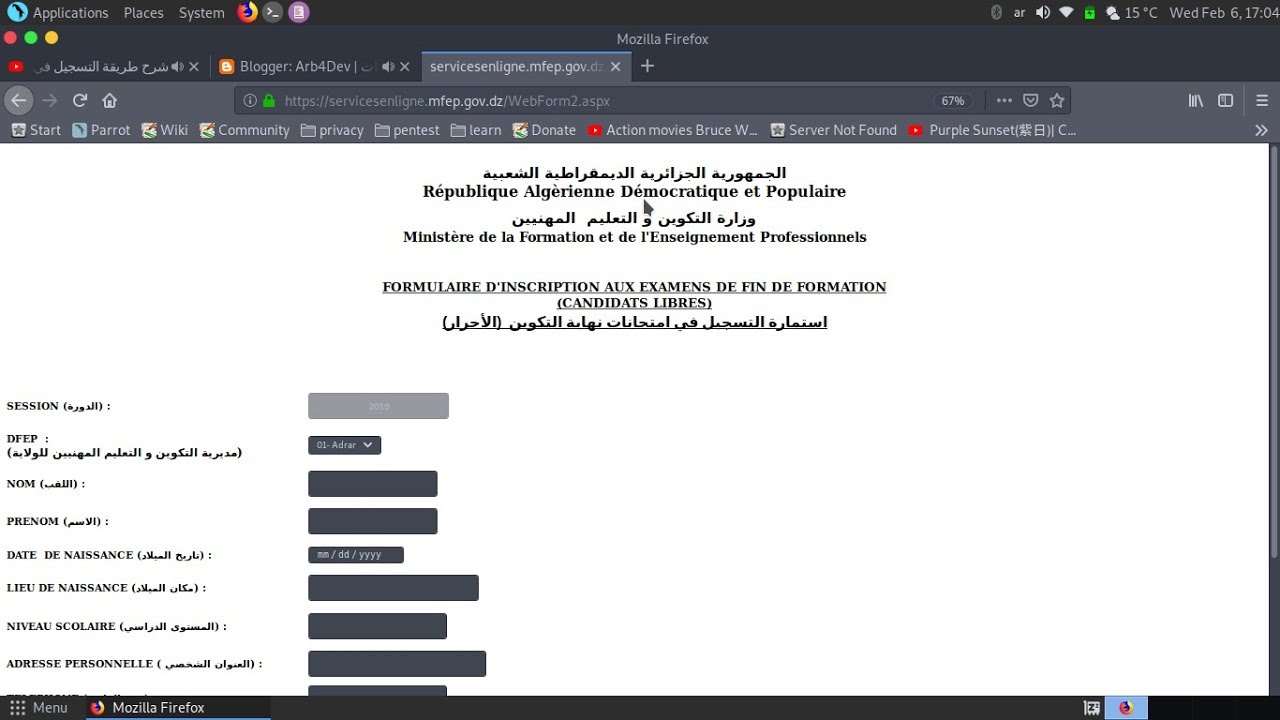Expand the learn bookmarks folder
Viewport: 1280px width, 720px height.
[476, 130]
